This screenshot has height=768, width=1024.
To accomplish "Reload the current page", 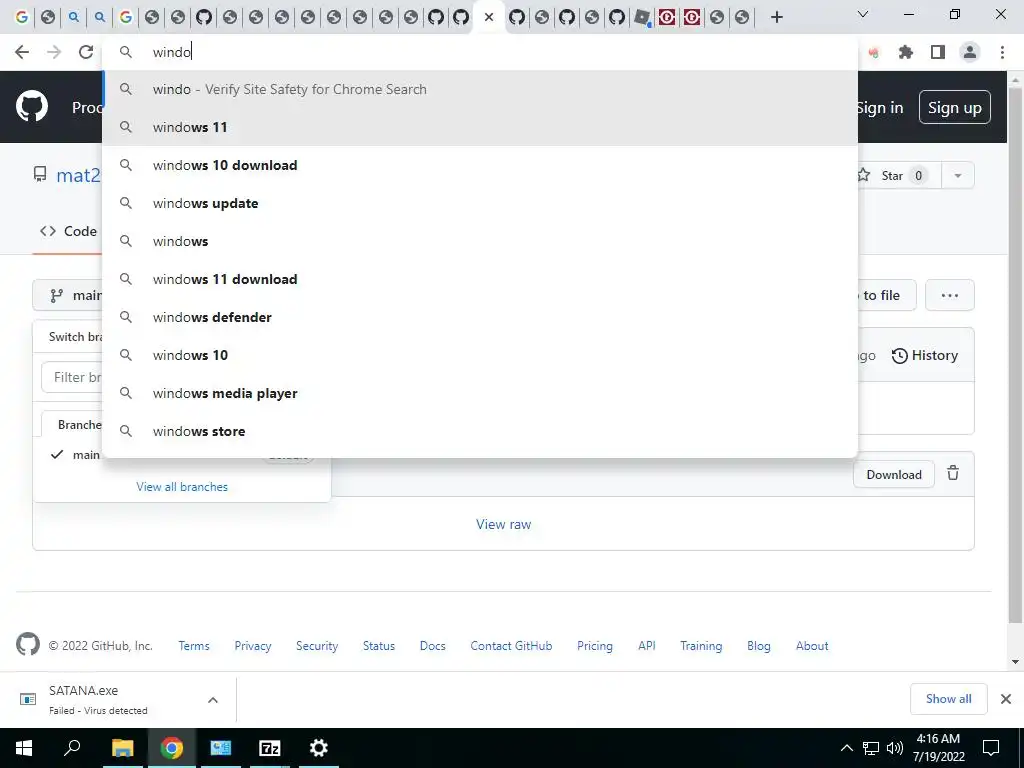I will click(x=86, y=52).
